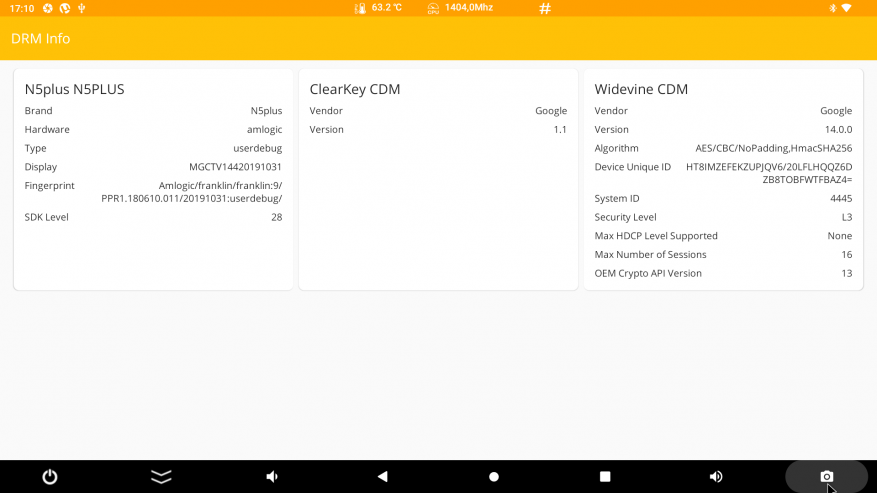Tap the DRM Info app title
This screenshot has height=493, width=877.
point(40,39)
